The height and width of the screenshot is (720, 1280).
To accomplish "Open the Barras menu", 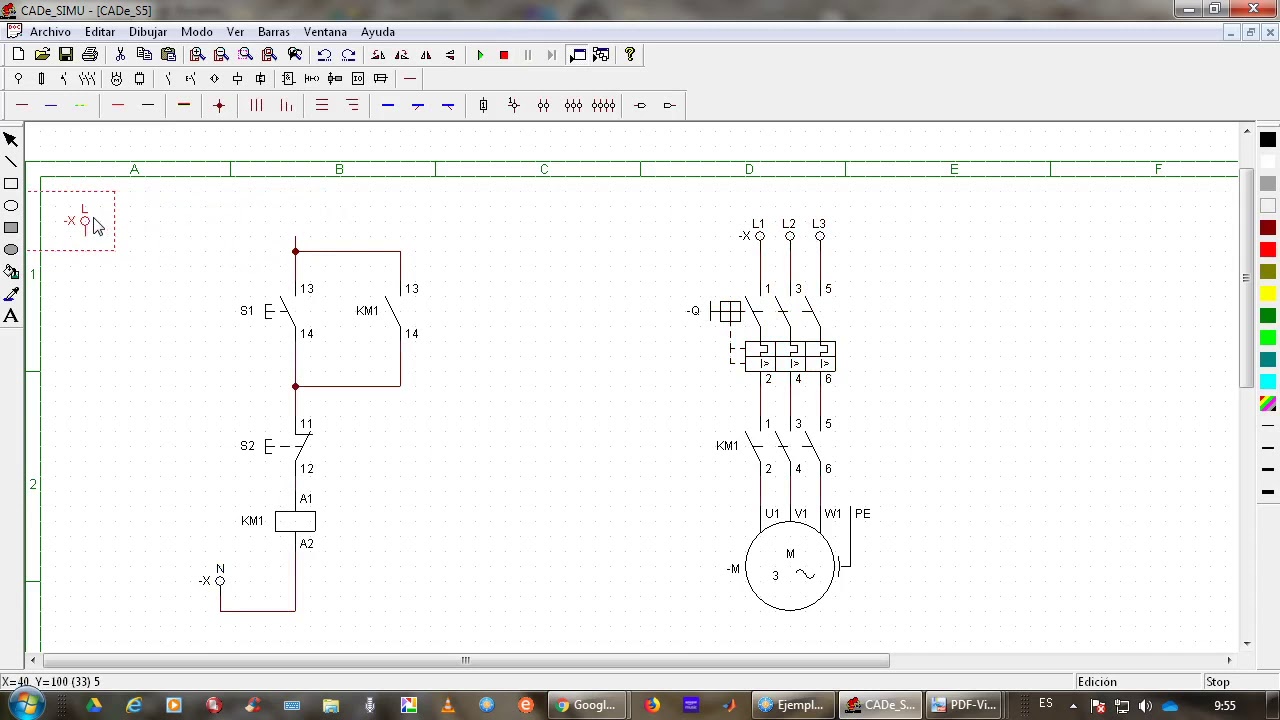I will click(274, 32).
